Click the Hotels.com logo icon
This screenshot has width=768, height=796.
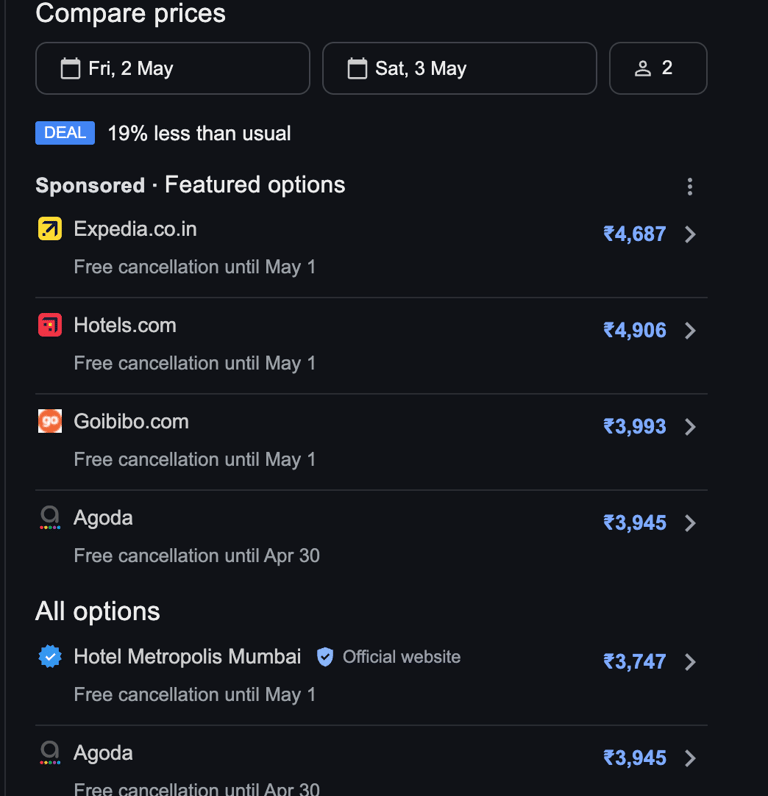pos(50,325)
